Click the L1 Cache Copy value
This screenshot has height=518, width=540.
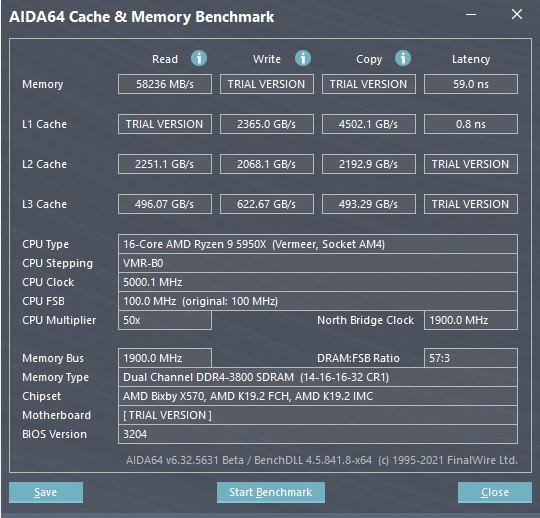tap(368, 124)
